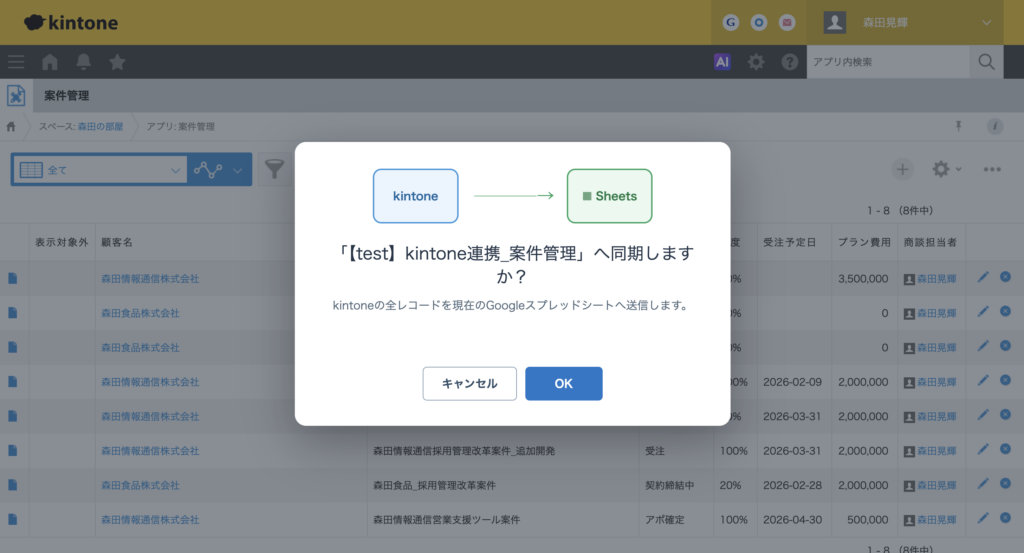Delete the 3,500,000 plan row
The height and width of the screenshot is (553, 1024).
click(1005, 277)
